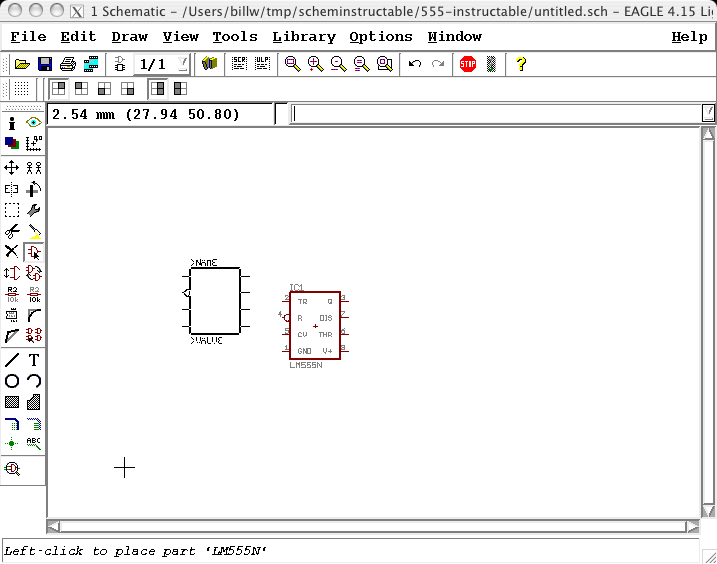717x564 pixels.
Task: Toggle the Mirror off parameter button
Action: (158, 88)
